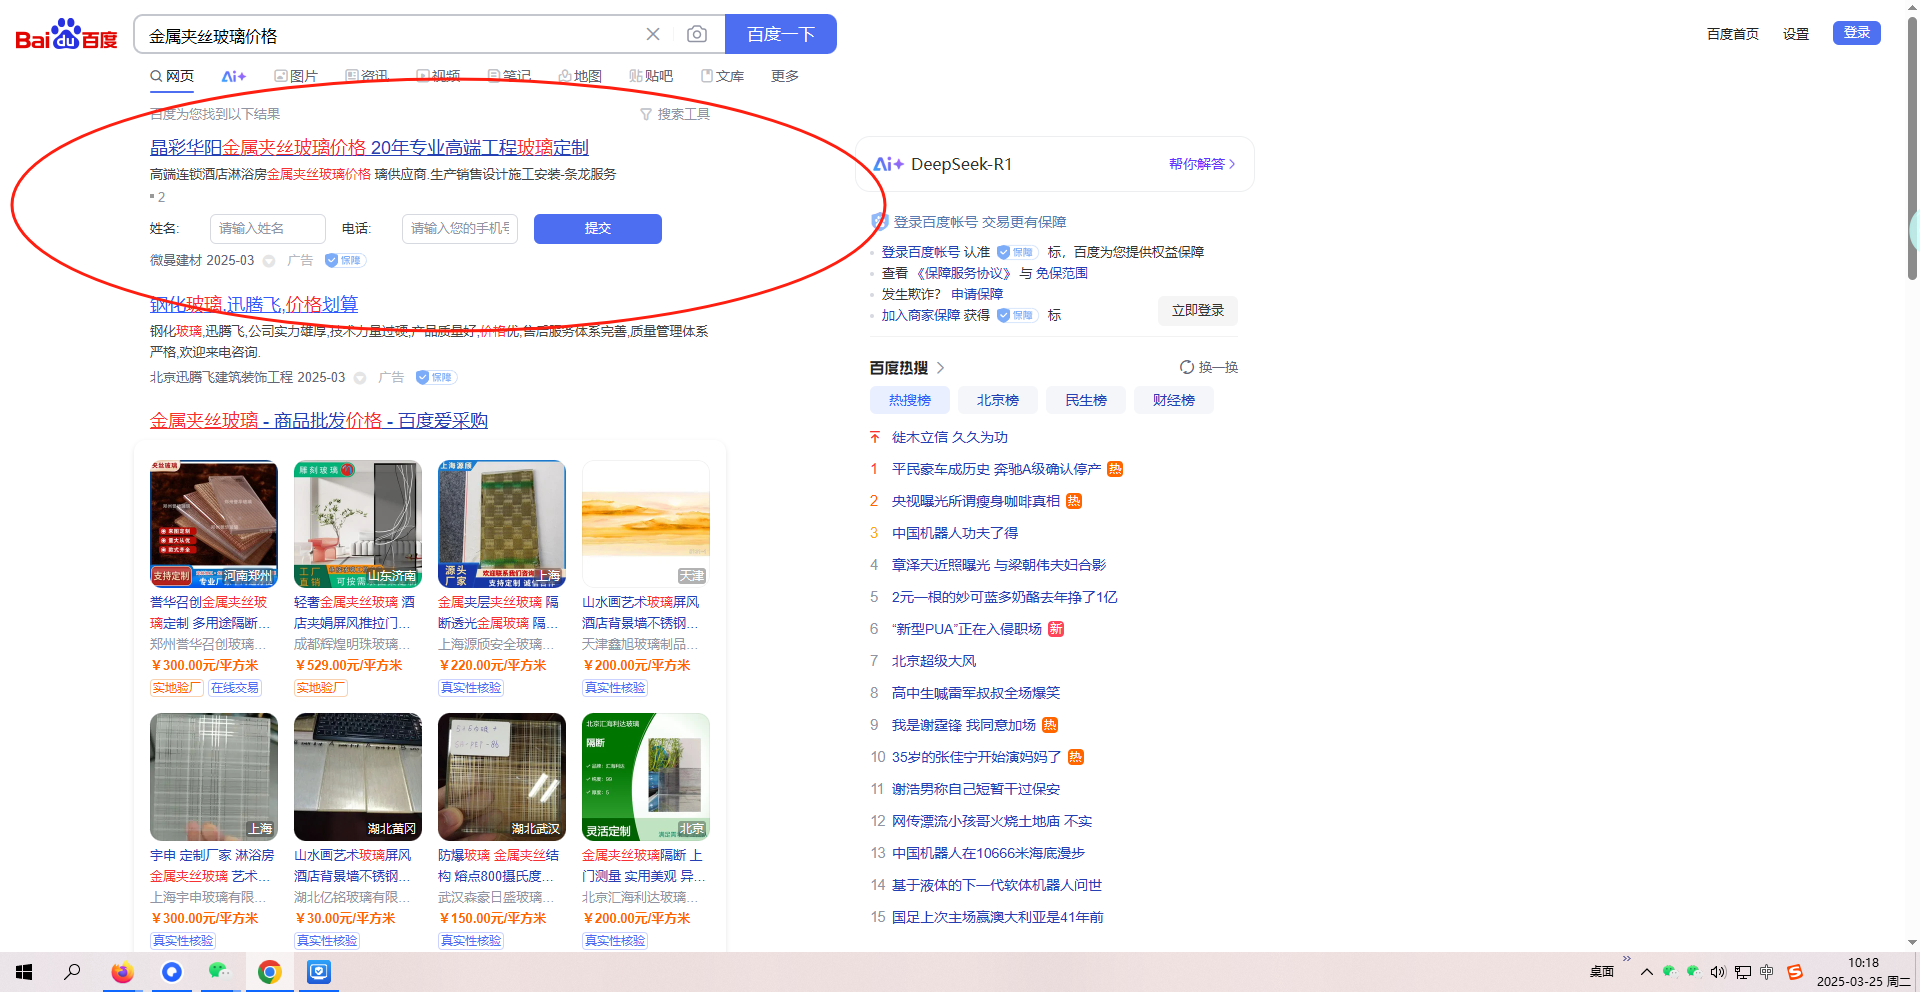Open the 百度爱采购 result title
Screen dimensions: 1920x992
click(319, 421)
